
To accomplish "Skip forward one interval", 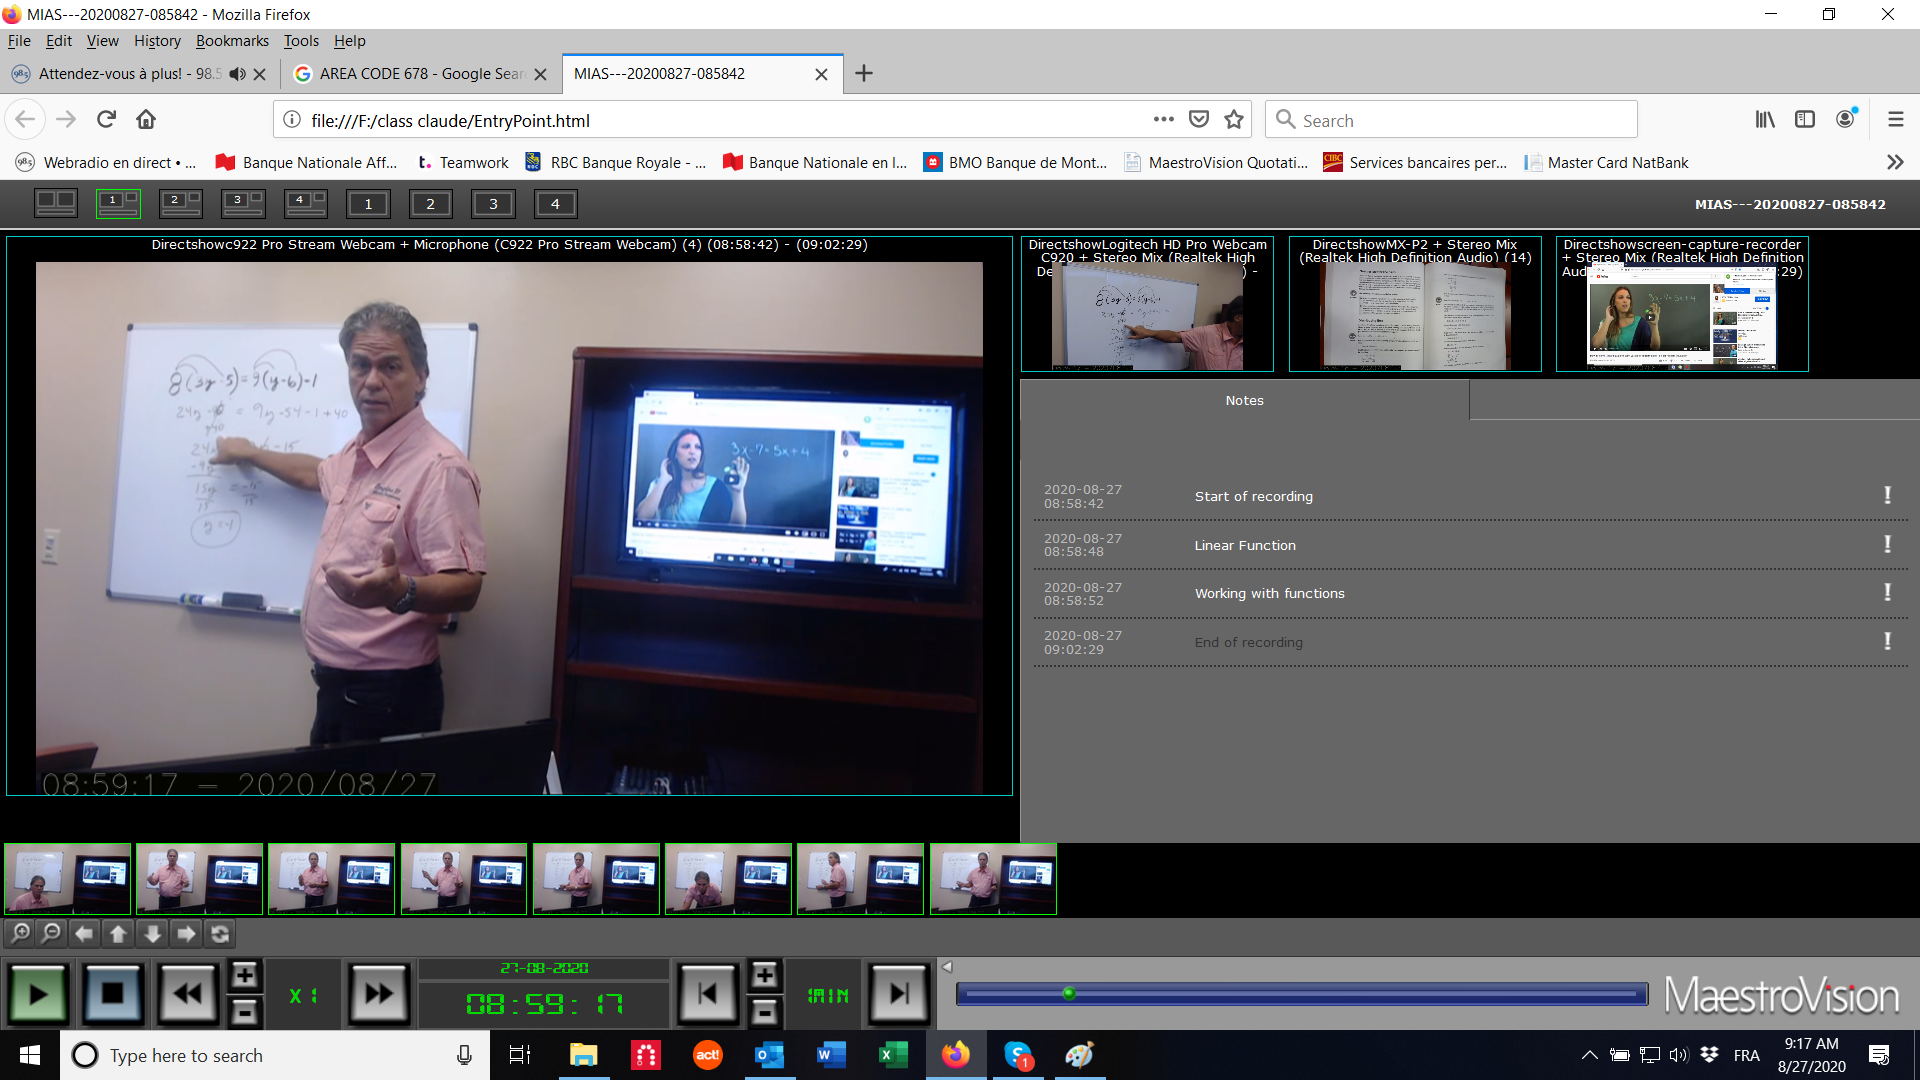I will (898, 994).
